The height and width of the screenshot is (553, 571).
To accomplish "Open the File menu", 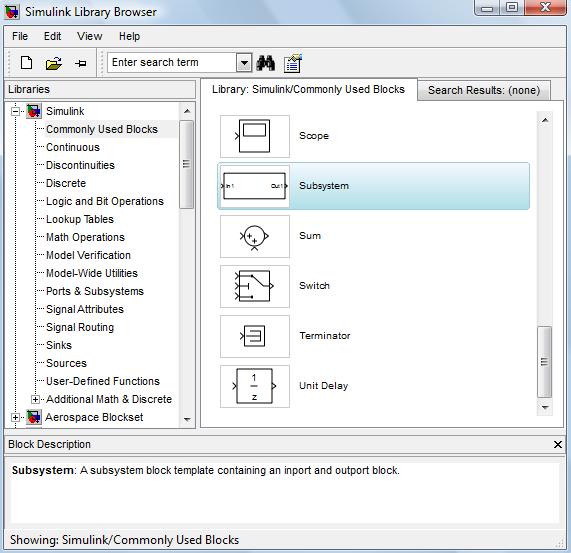I will pyautogui.click(x=20, y=36).
